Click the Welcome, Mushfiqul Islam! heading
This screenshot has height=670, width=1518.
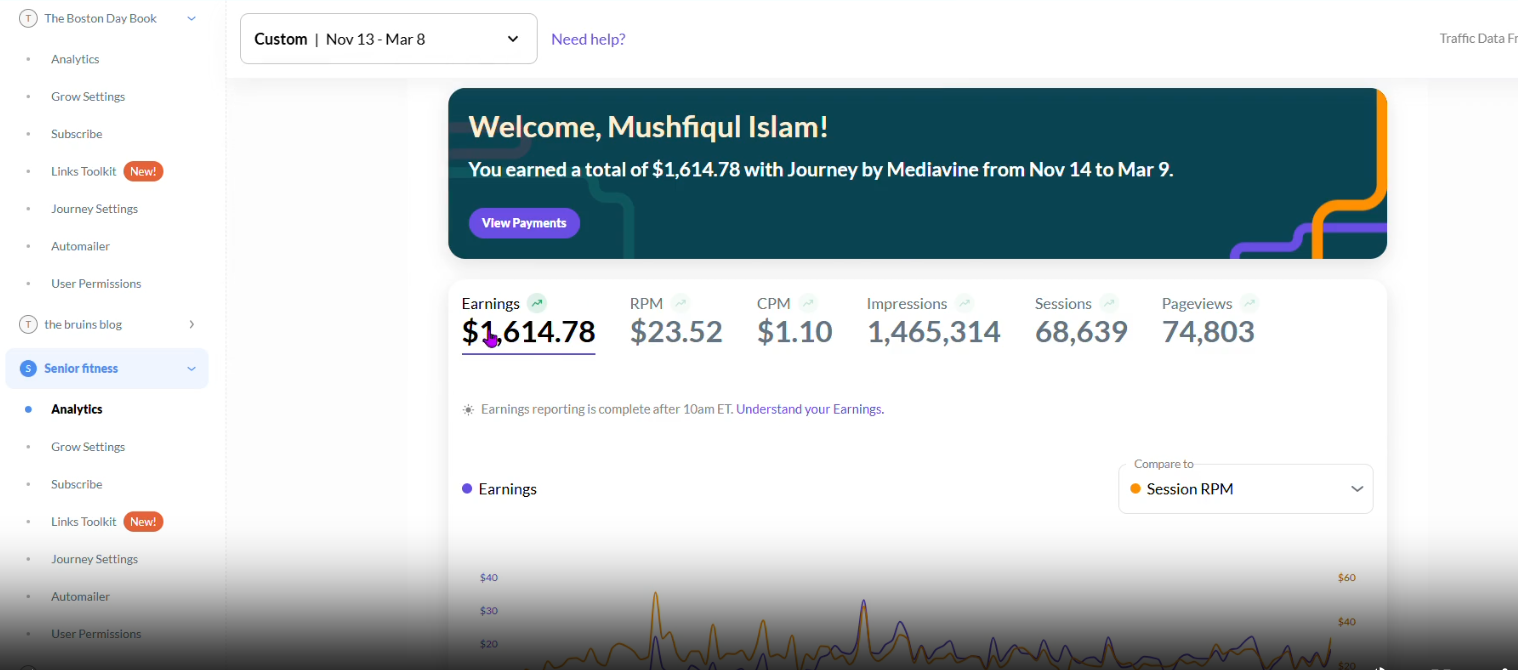[x=648, y=127]
